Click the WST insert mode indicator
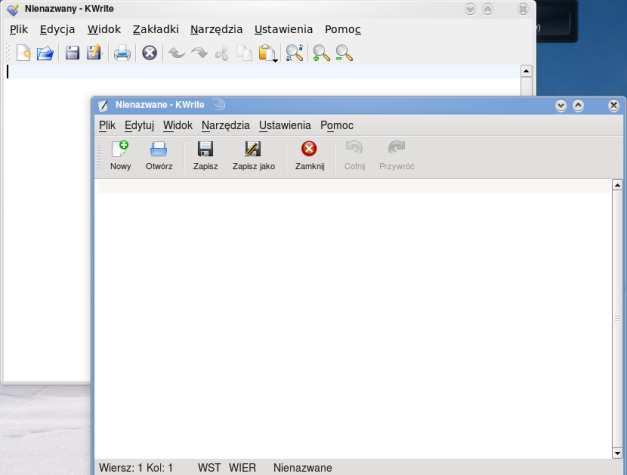 [209, 468]
